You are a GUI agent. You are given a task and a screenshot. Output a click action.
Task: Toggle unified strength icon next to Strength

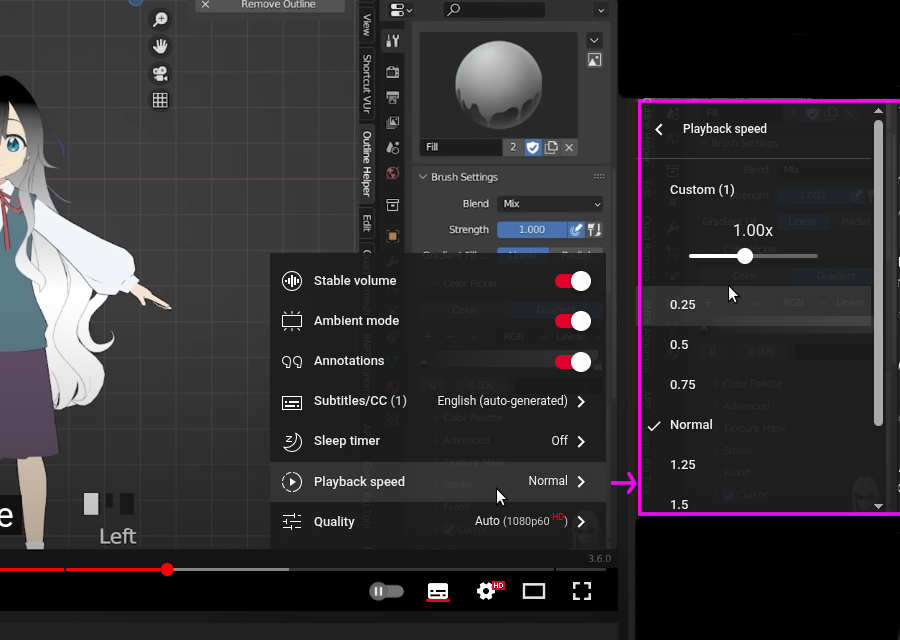click(594, 230)
